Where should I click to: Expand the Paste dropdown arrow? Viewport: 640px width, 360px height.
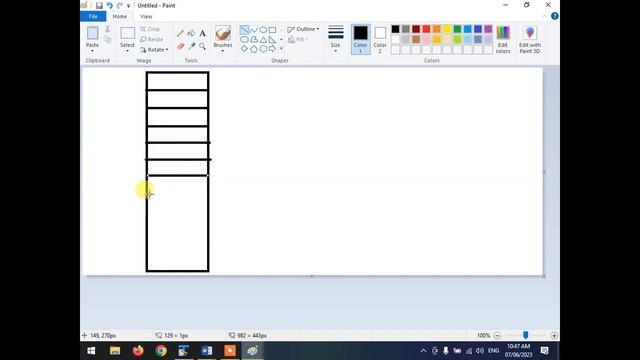93,51
